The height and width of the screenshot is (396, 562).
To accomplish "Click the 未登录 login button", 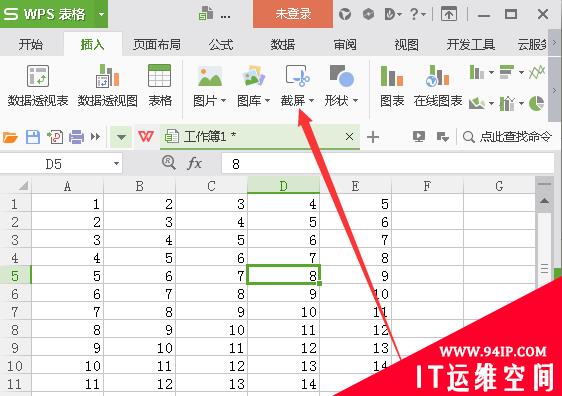I will point(293,14).
